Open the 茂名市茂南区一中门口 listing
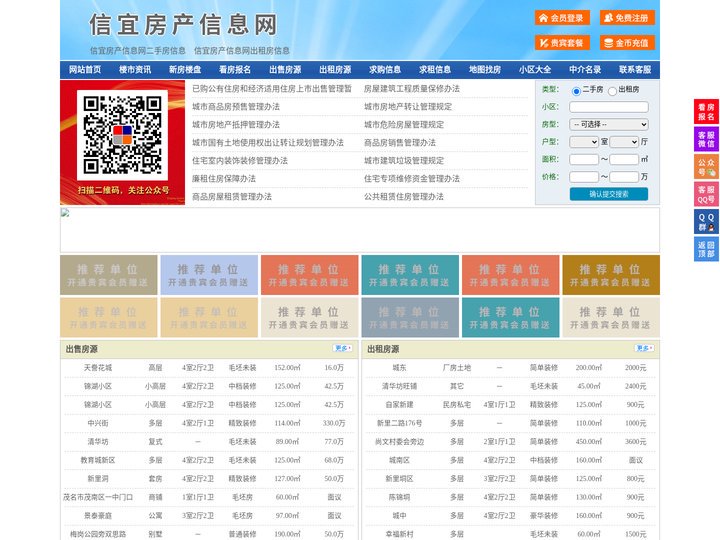Screen dimensions: 720x540 tap(98, 497)
